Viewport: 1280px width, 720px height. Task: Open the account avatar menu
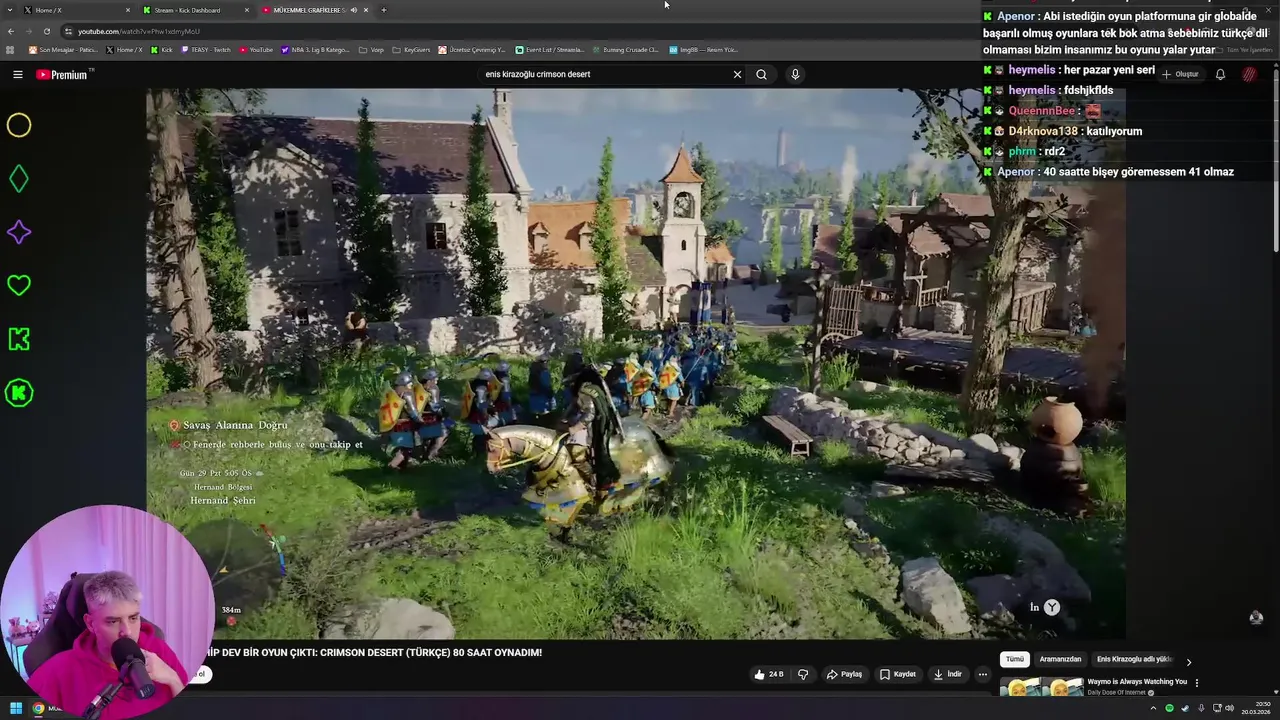pyautogui.click(x=1249, y=74)
